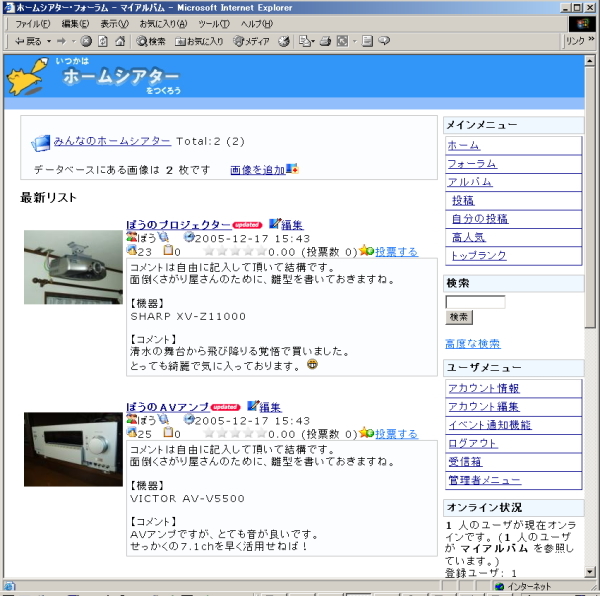Image resolution: width=600 pixels, height=596 pixels.
Task: Click the comments count icon on AVアンプ entry
Action: point(168,432)
